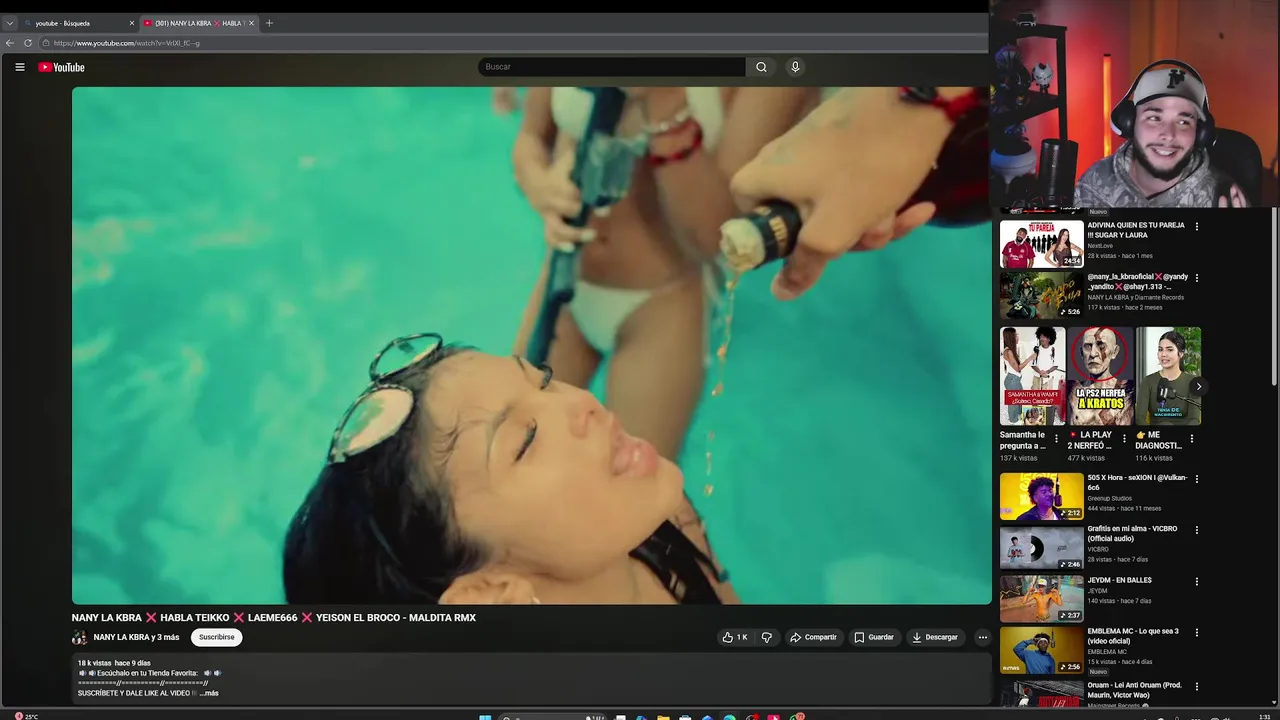This screenshot has height=720, width=1280.
Task: Click the taskbar clock
Action: tap(1265, 716)
